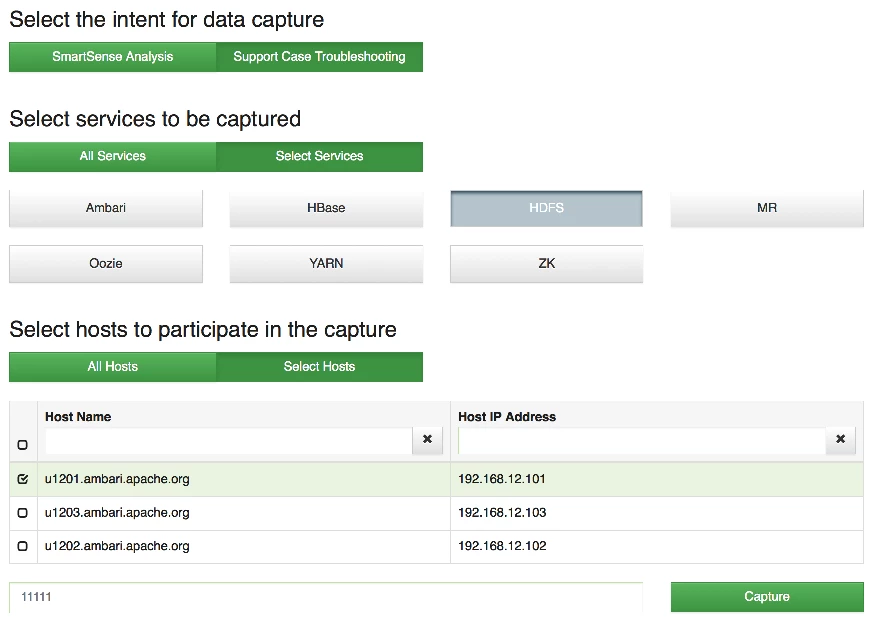Choose Support Case Troubleshooting intent
875x623 pixels.
pos(319,57)
